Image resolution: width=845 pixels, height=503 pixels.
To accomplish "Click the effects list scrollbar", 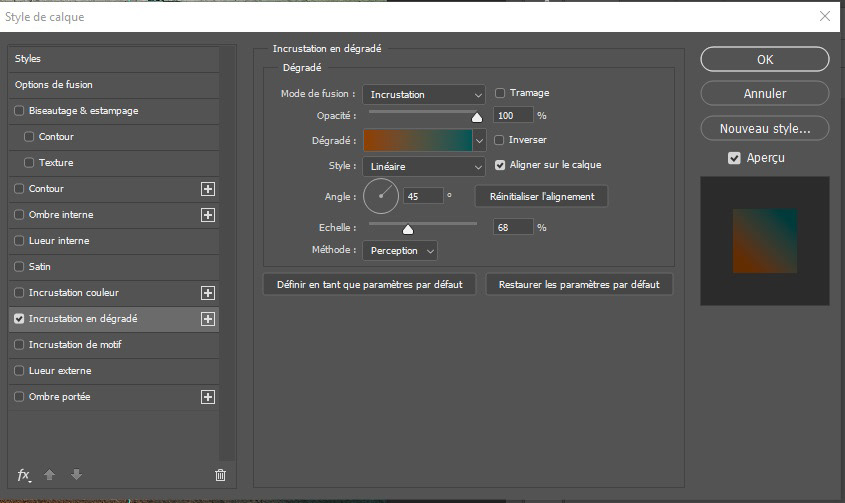I will (x=227, y=253).
